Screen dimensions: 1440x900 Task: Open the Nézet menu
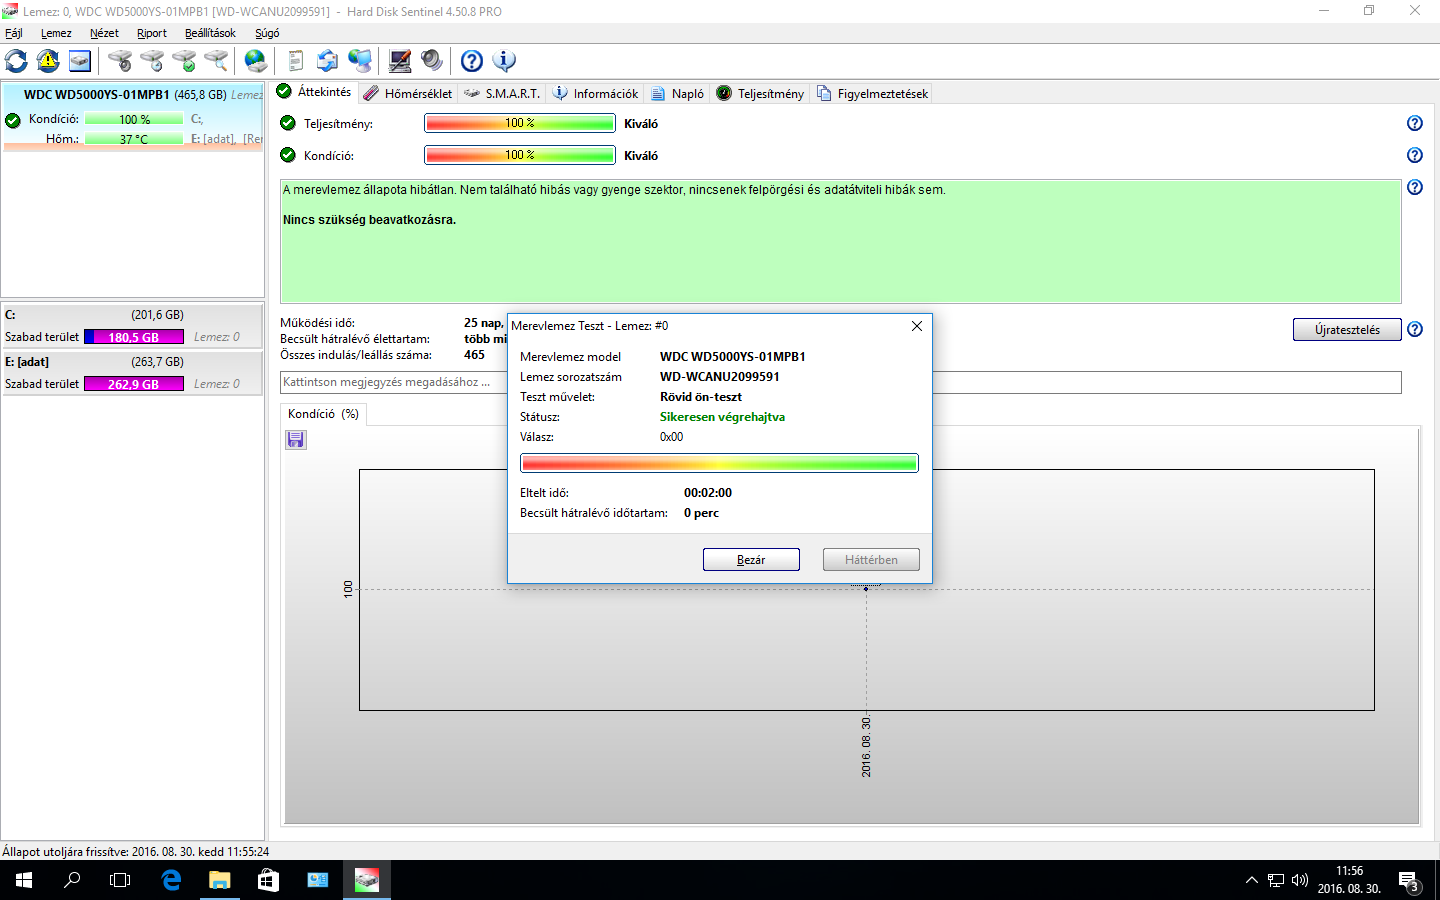(x=104, y=33)
